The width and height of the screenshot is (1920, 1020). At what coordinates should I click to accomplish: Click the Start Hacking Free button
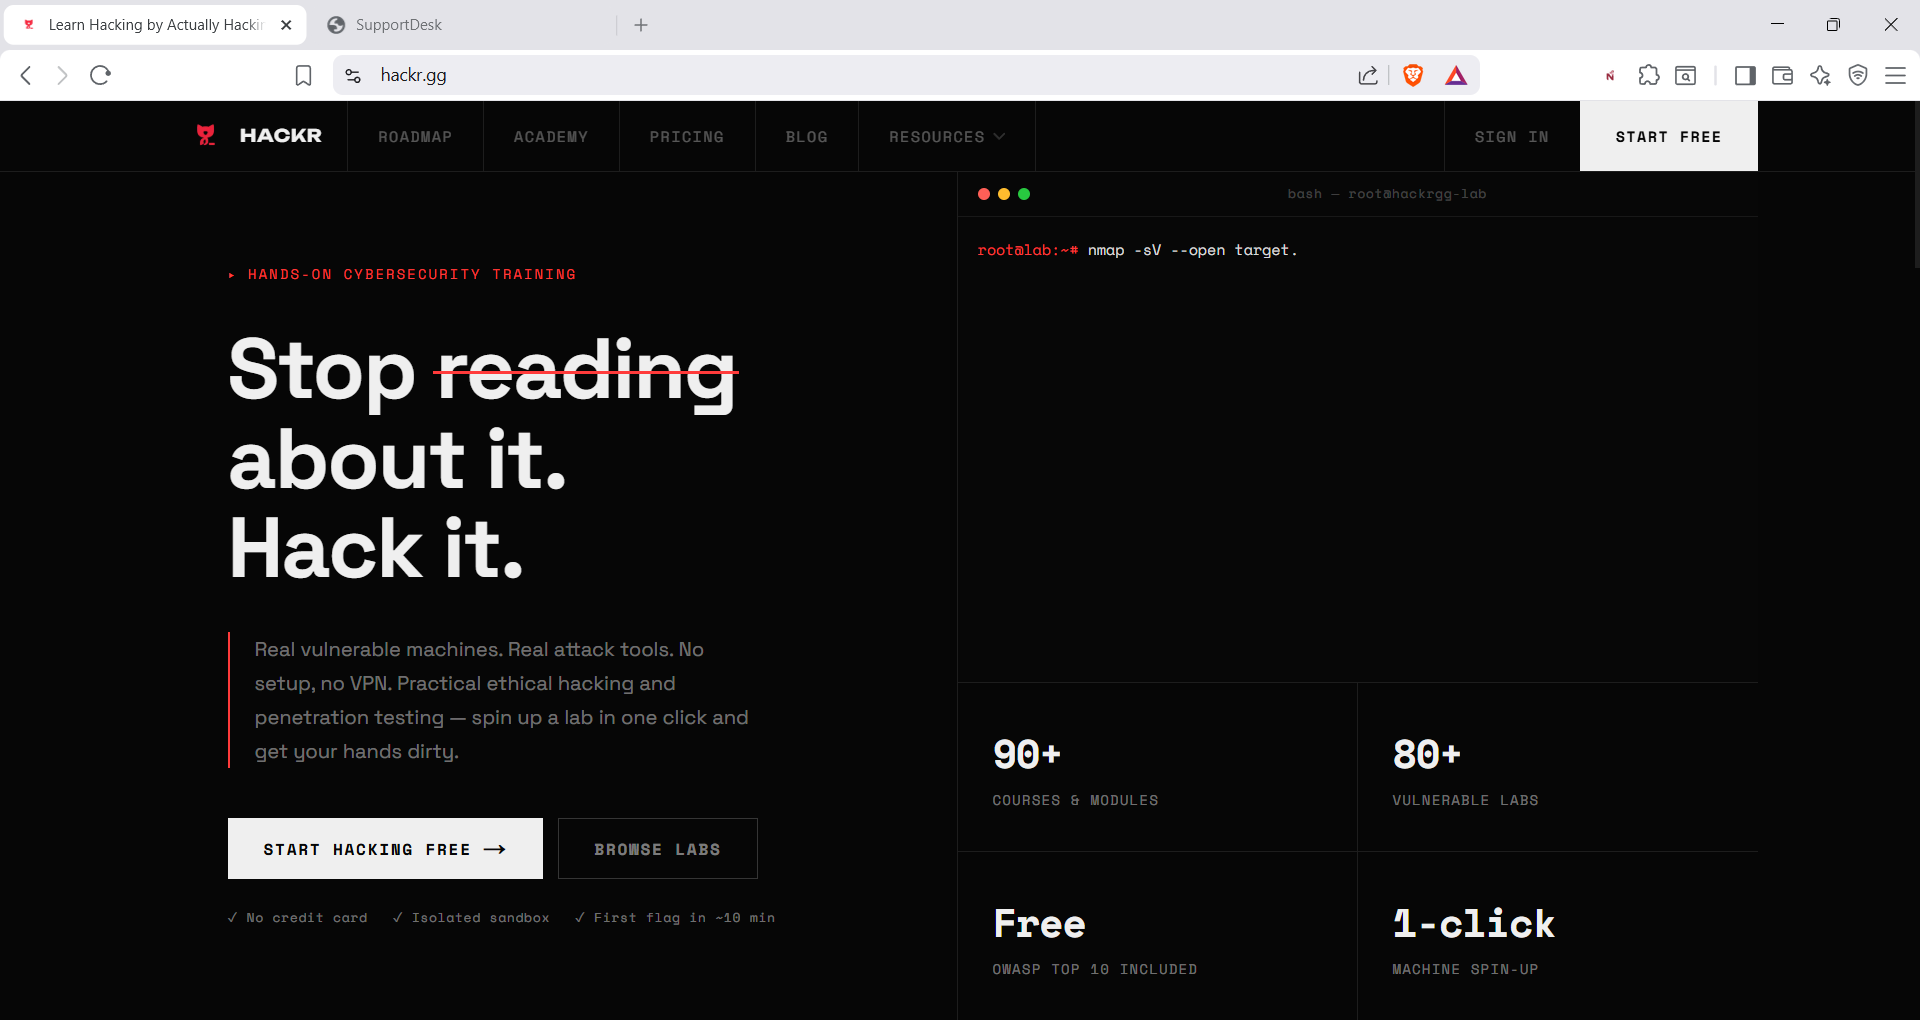pyautogui.click(x=385, y=849)
